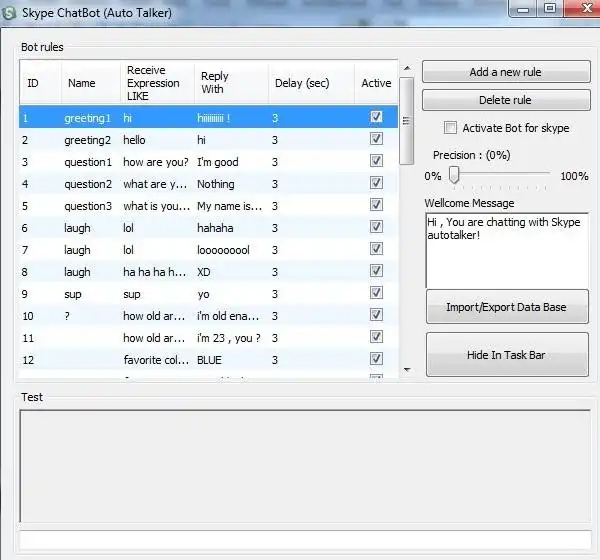Click the 'loooooool' reply cell

click(x=223, y=250)
